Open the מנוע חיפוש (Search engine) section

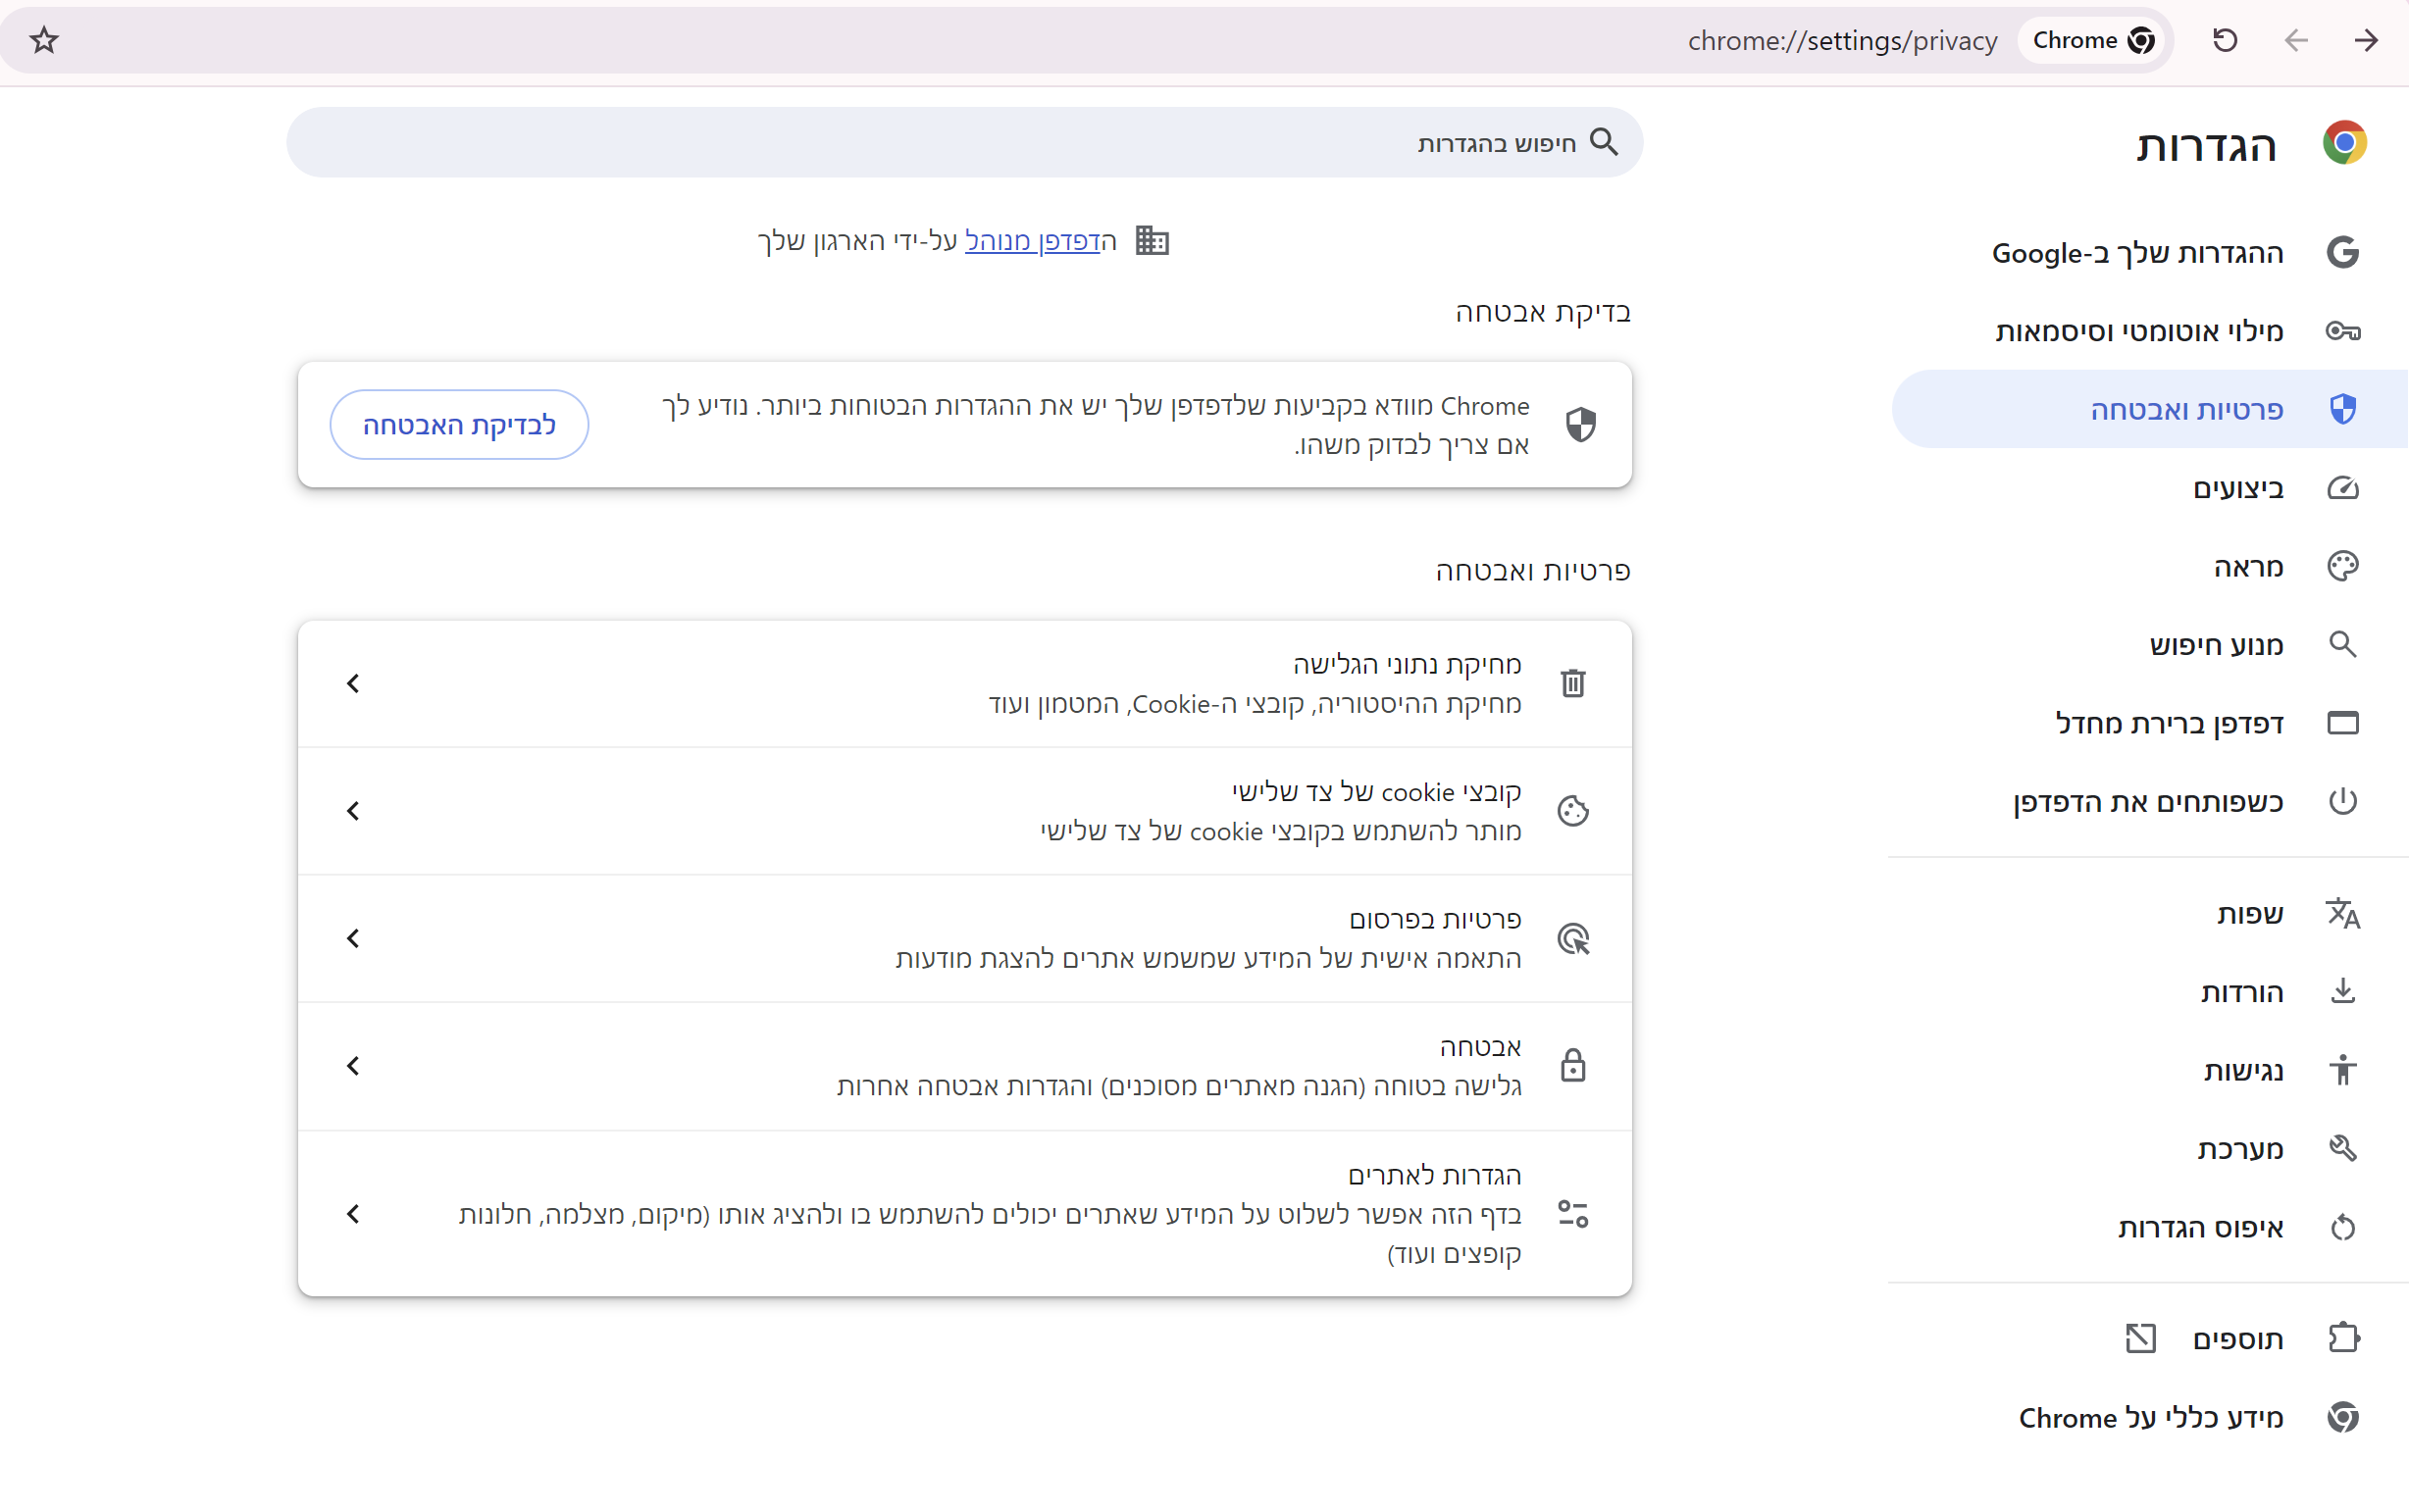coord(2216,645)
